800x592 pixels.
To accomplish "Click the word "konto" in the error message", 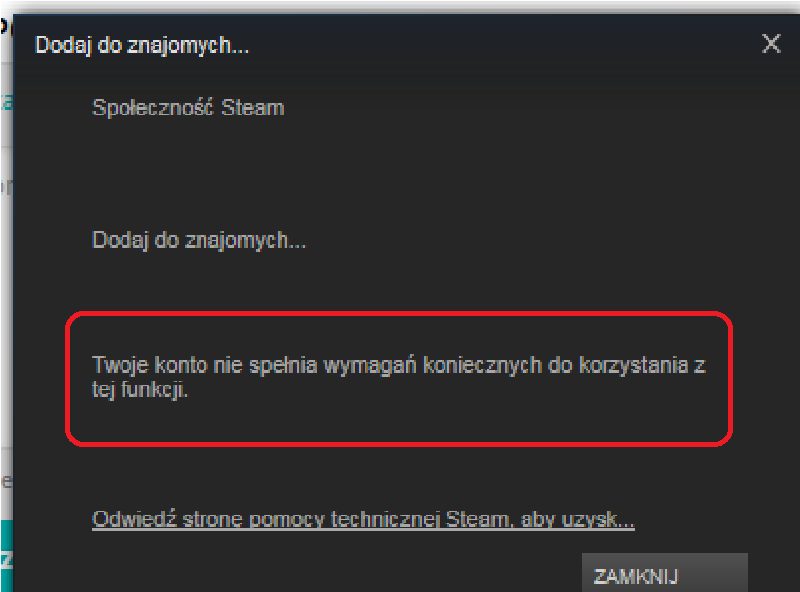I will click(x=181, y=365).
